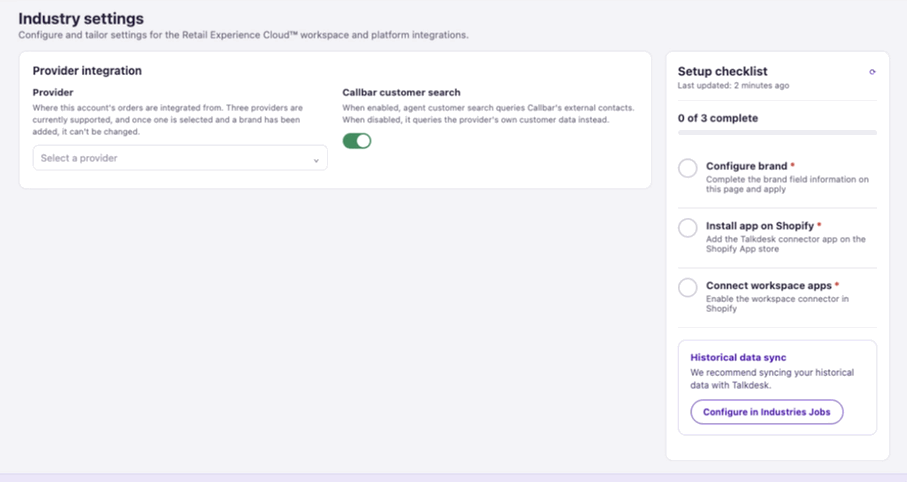Mark the Connect workspace apps circle
The height and width of the screenshot is (482, 907).
[x=688, y=288]
